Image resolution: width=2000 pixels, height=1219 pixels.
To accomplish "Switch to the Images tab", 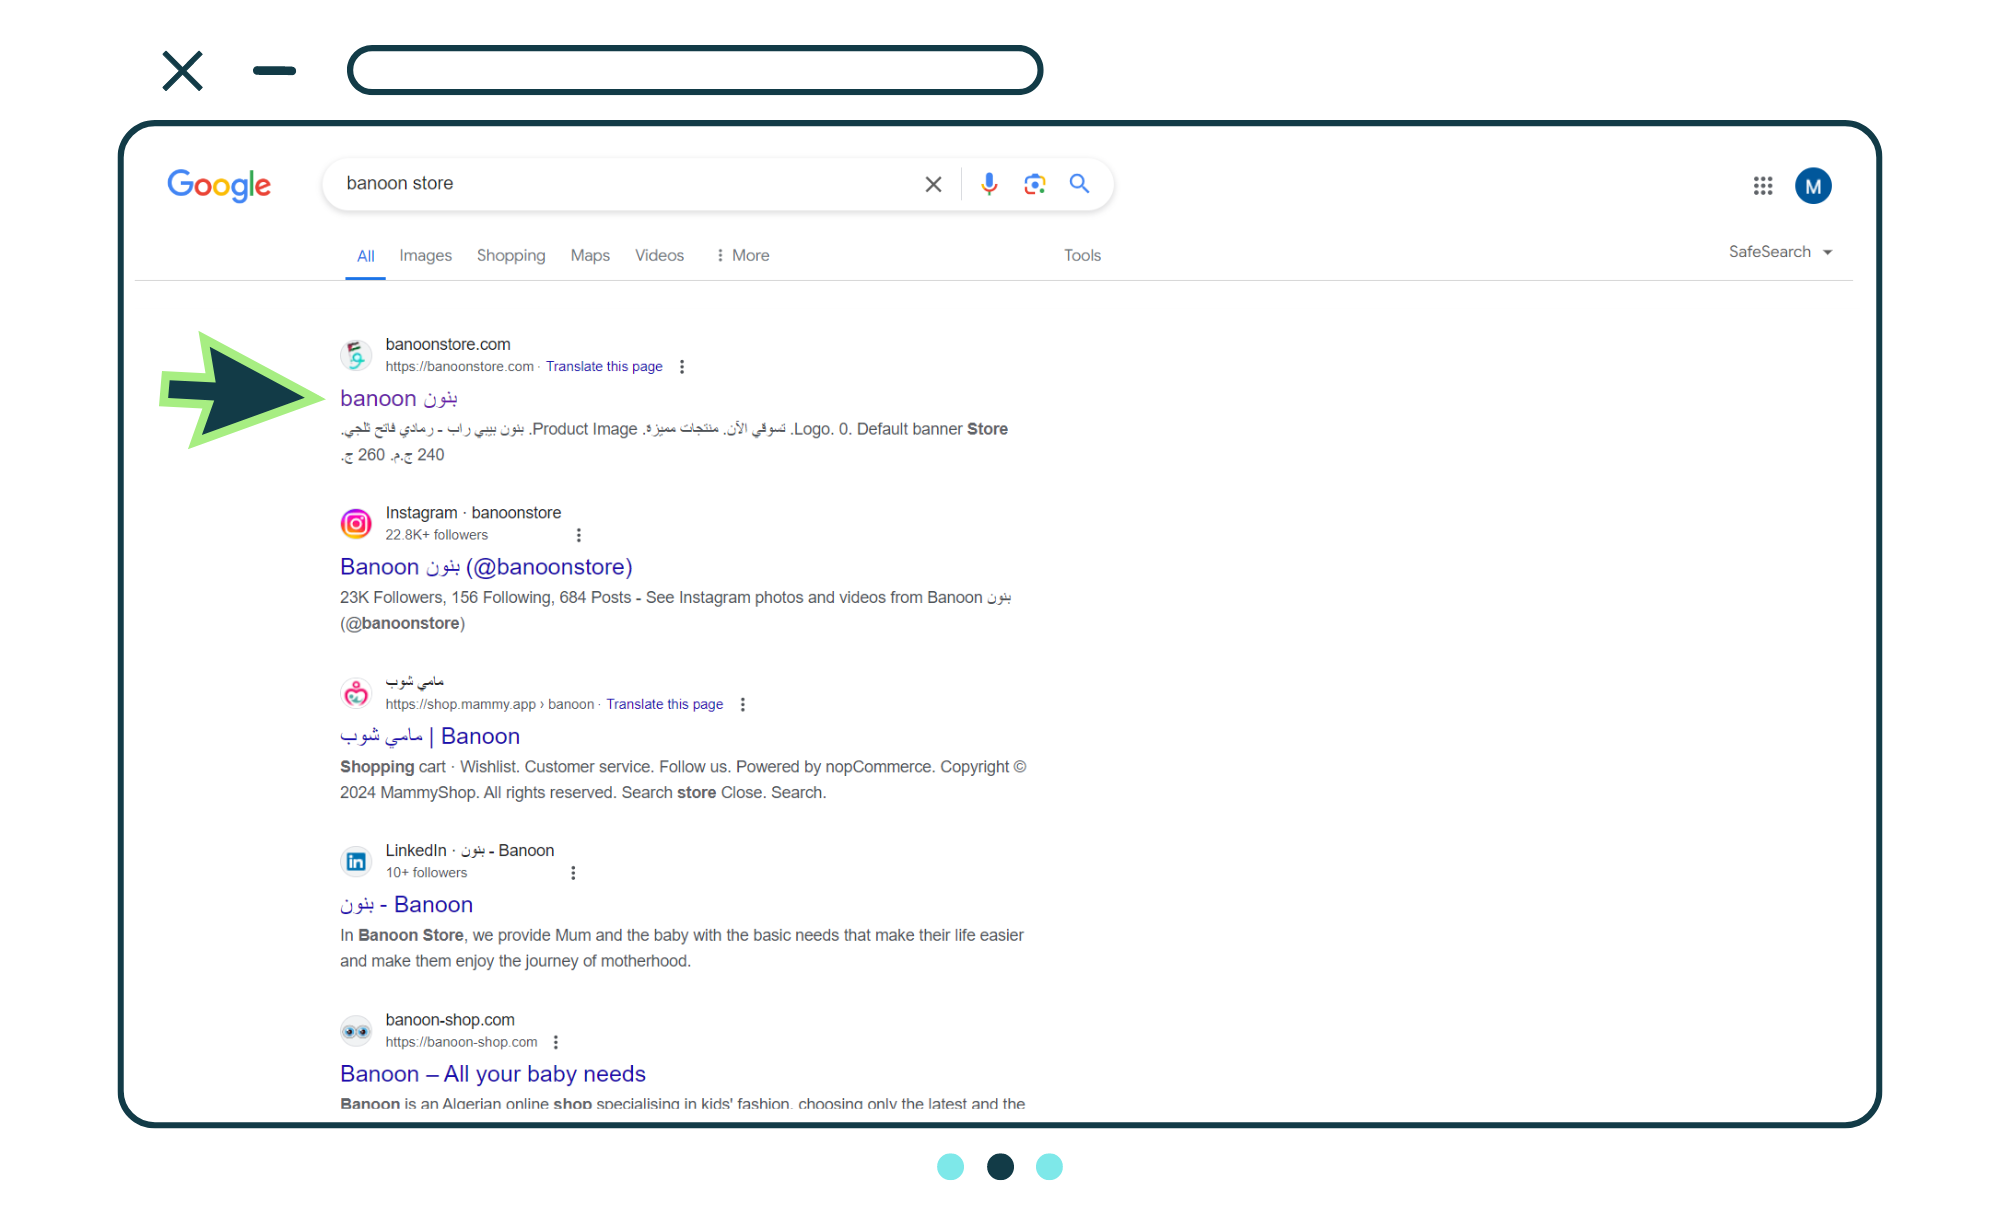I will click(425, 256).
